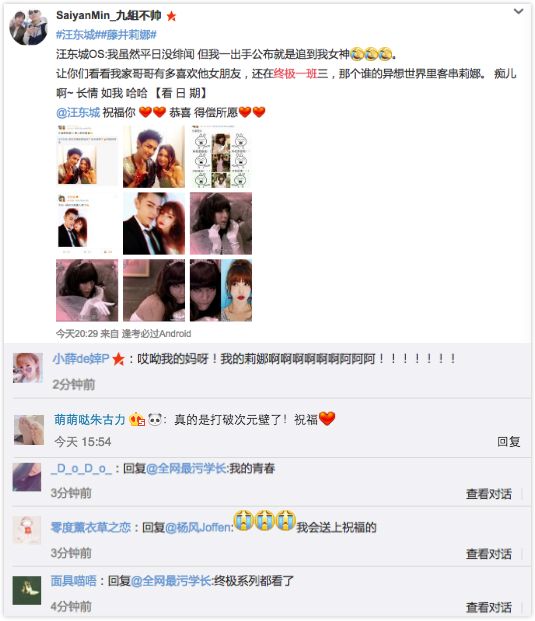Click star badge next to SaiyanMin username
The image size is (535, 621).
(171, 16)
